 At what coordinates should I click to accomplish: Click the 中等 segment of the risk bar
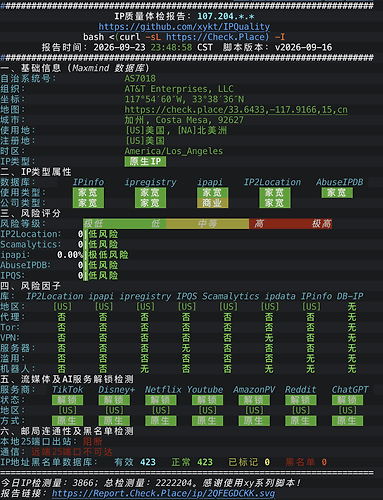coord(207,224)
